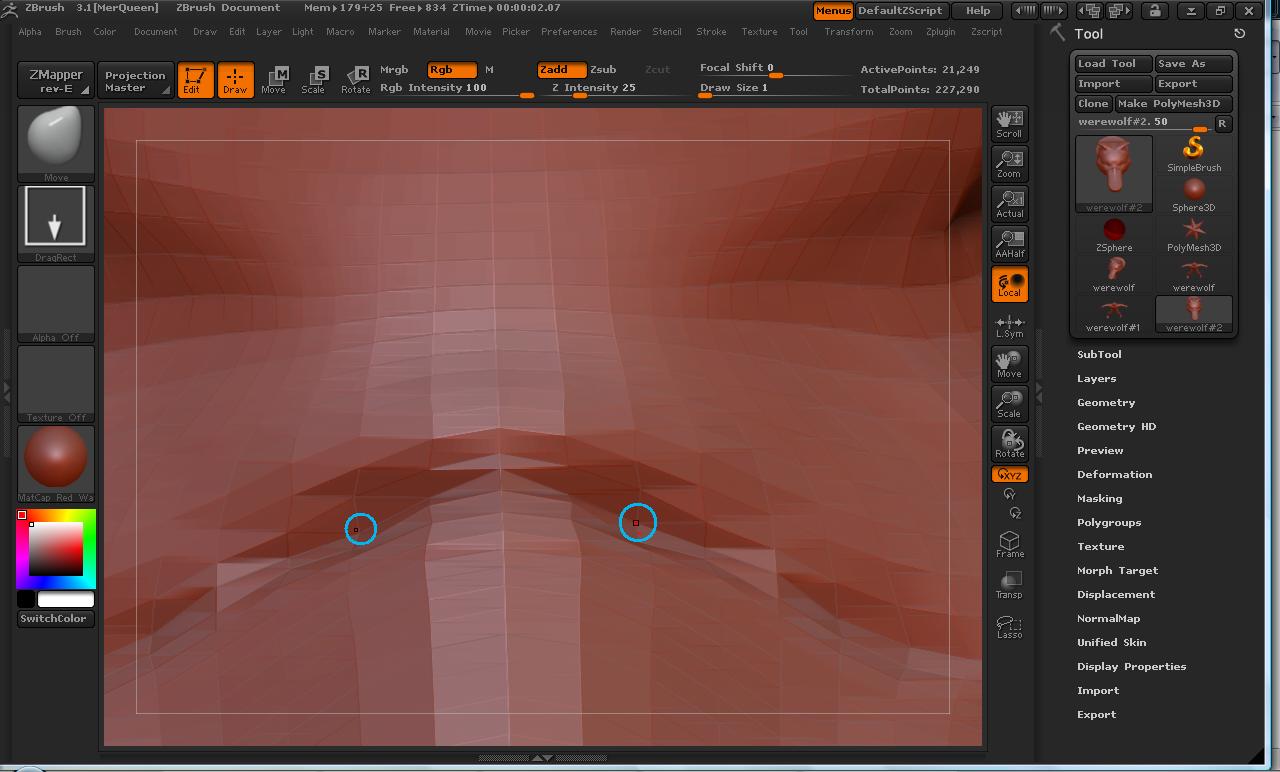This screenshot has height=772, width=1280.
Task: Toggle Zadd sculpting mode
Action: [562, 69]
